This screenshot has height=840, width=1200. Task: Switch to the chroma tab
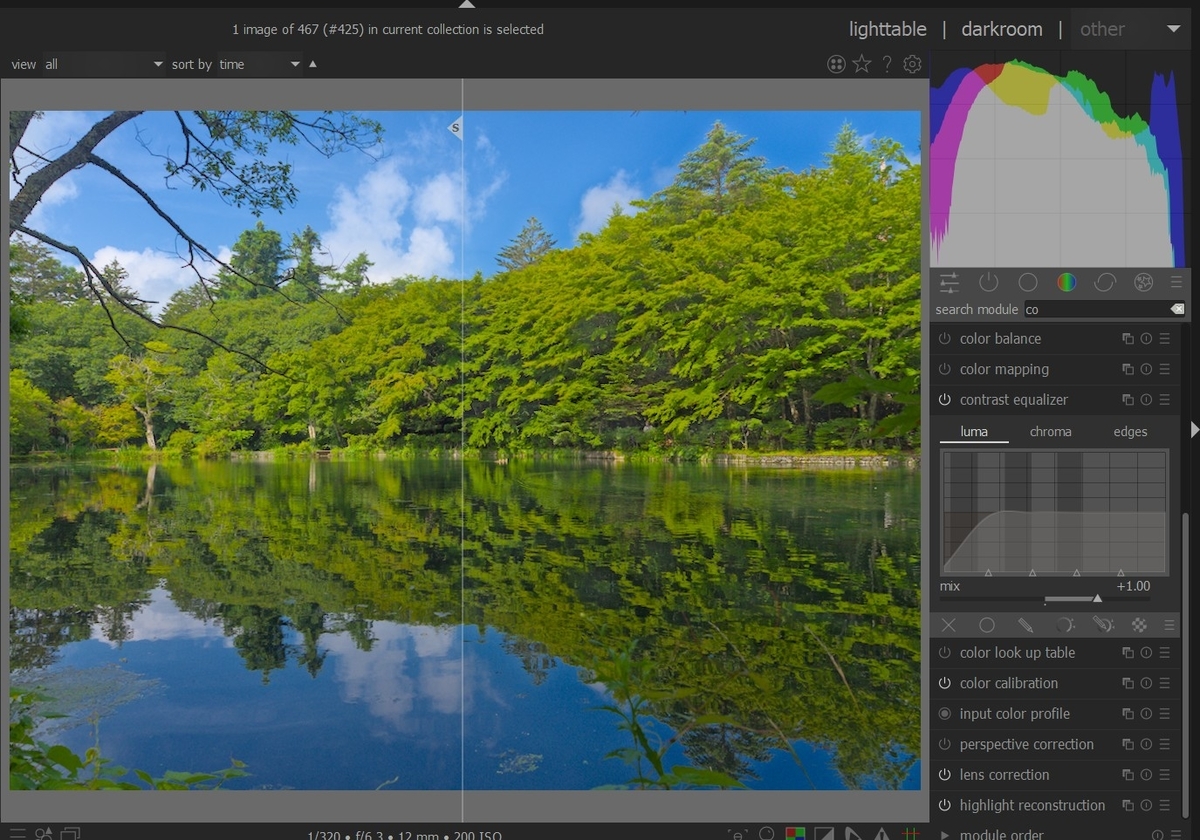pyautogui.click(x=1050, y=432)
